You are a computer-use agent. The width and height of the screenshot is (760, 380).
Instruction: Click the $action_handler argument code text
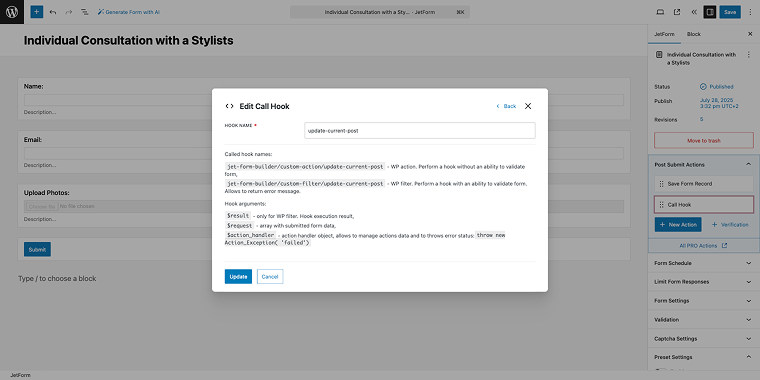click(x=251, y=235)
